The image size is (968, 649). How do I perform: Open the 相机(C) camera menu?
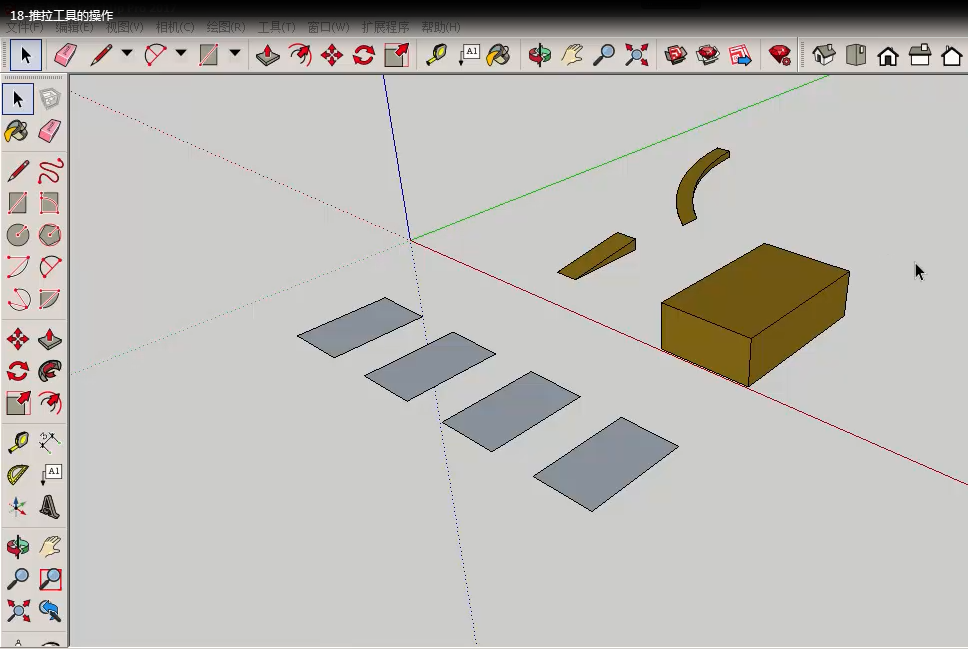click(175, 27)
